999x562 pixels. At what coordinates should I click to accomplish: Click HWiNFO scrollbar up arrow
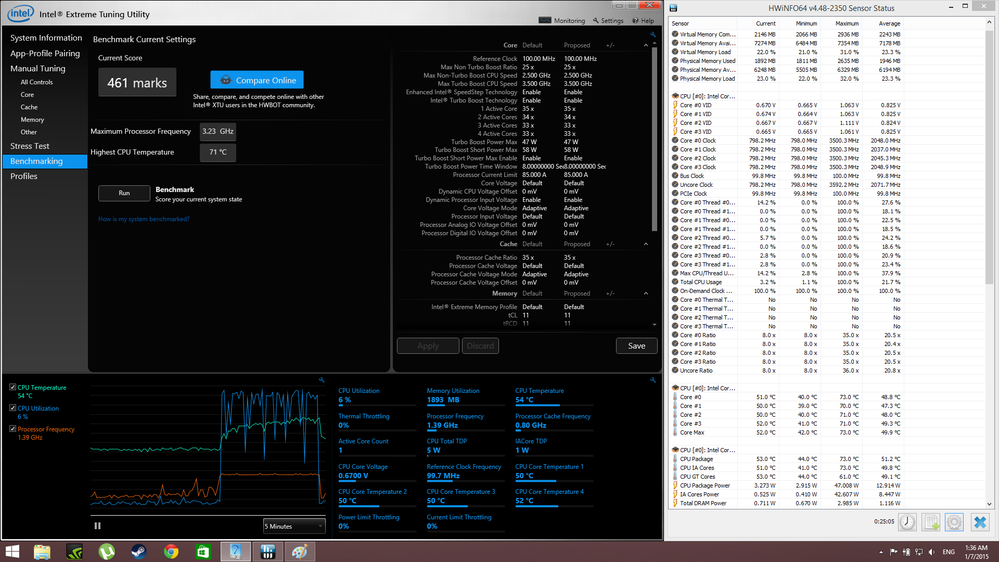point(989,22)
